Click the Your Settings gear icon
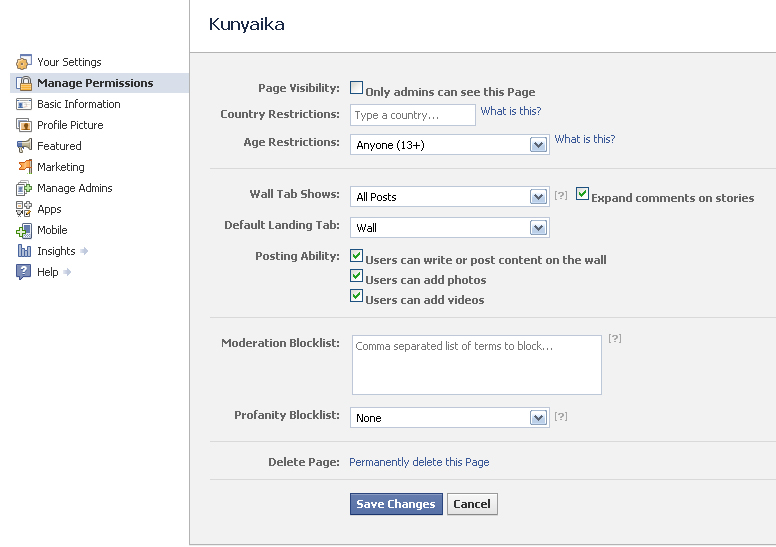 tap(24, 62)
